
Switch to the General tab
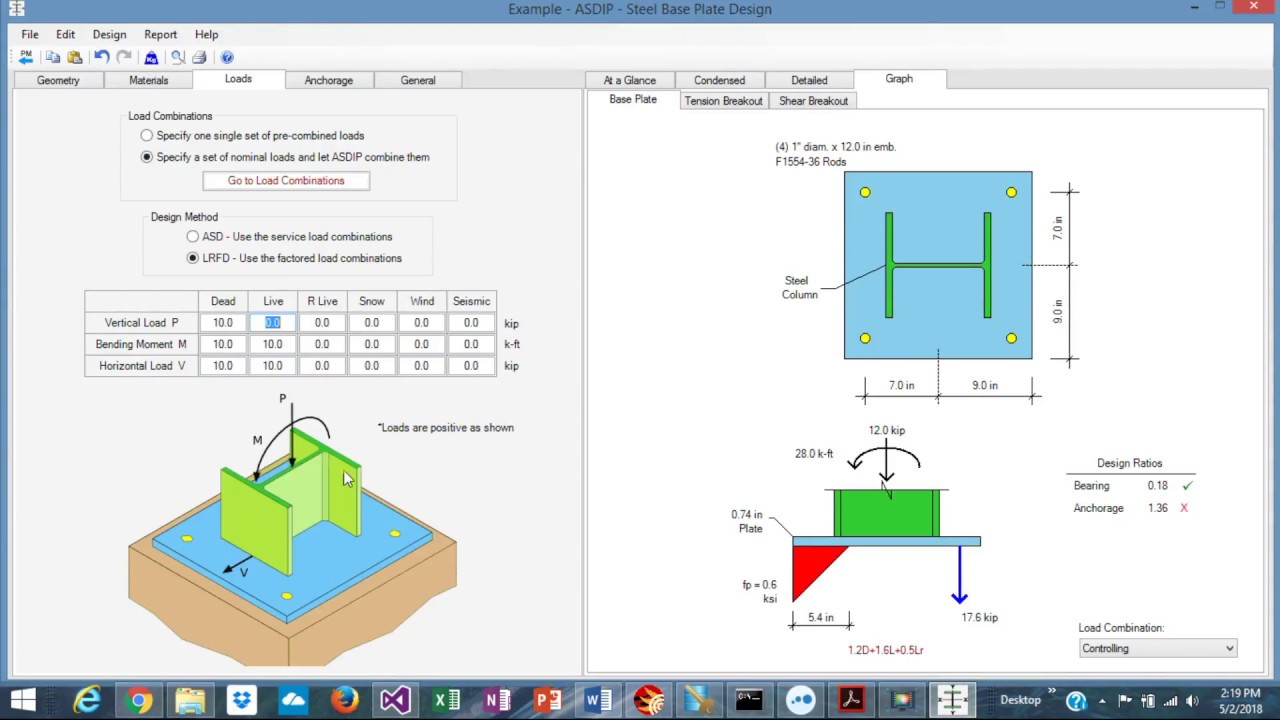coord(418,80)
